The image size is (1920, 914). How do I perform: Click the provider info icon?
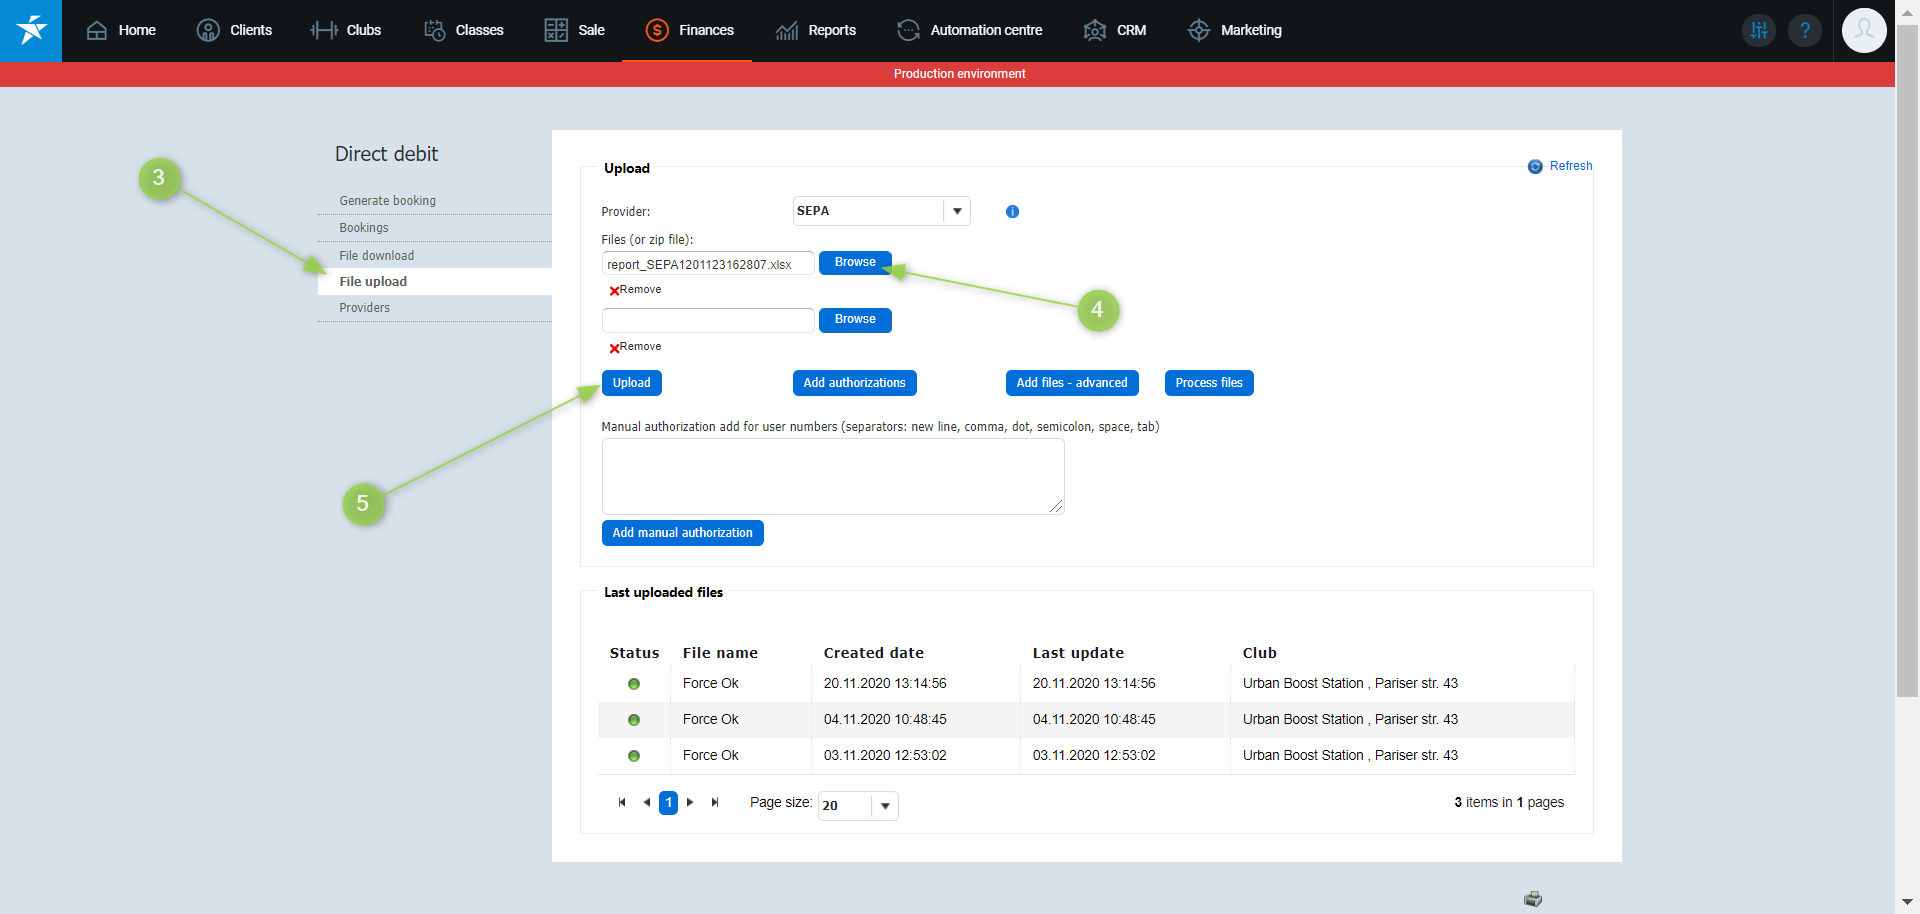[1012, 212]
